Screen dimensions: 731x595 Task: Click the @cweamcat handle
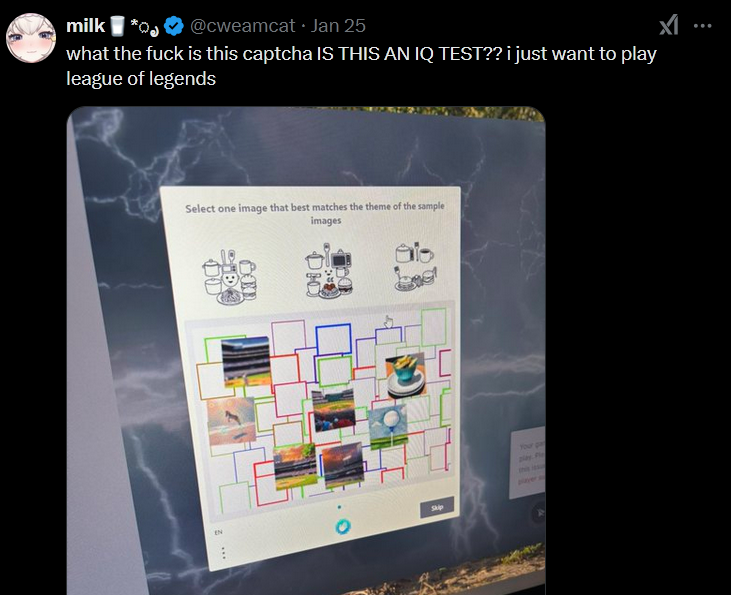[x=242, y=26]
